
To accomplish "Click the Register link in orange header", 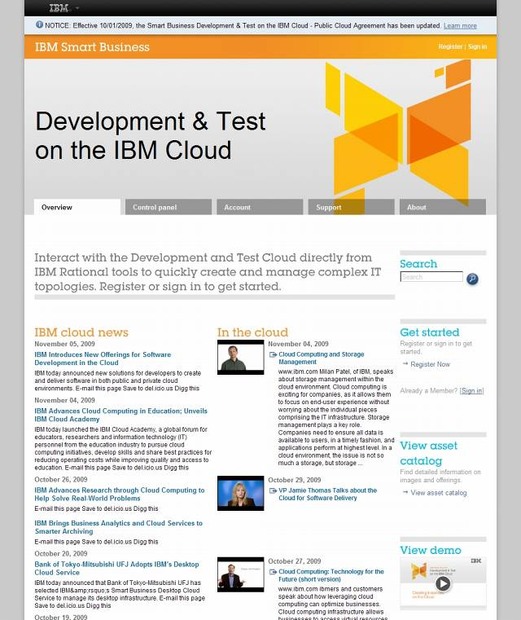I will [450, 47].
